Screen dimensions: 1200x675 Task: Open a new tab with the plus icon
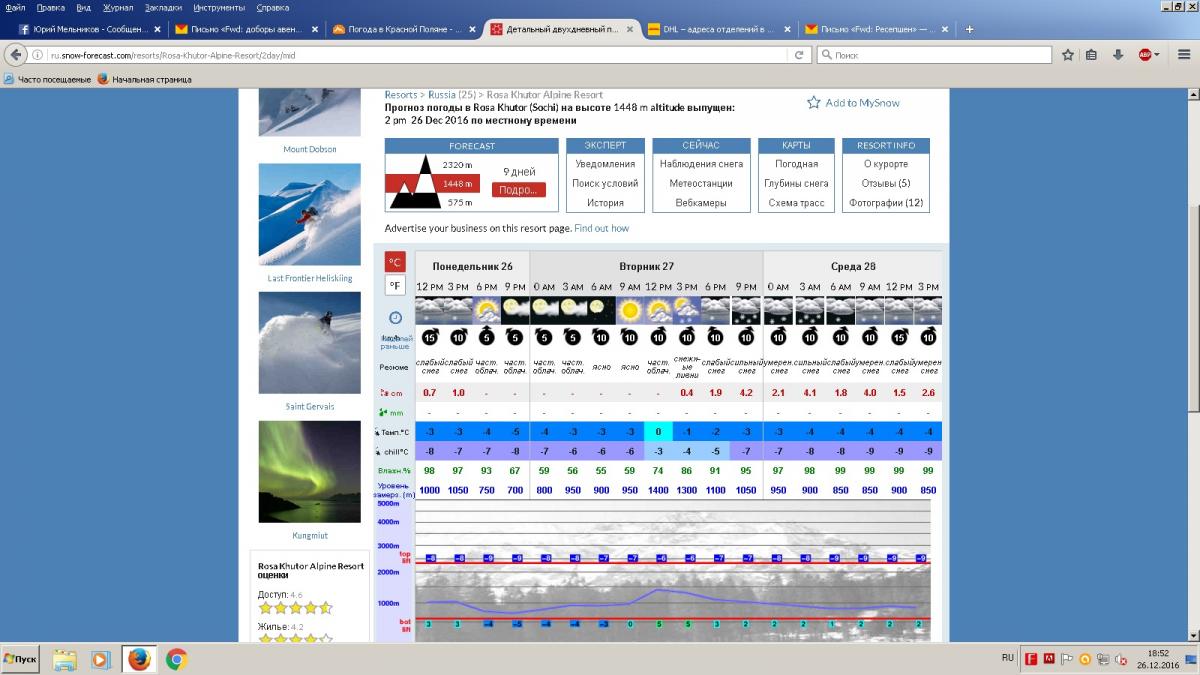[969, 29]
